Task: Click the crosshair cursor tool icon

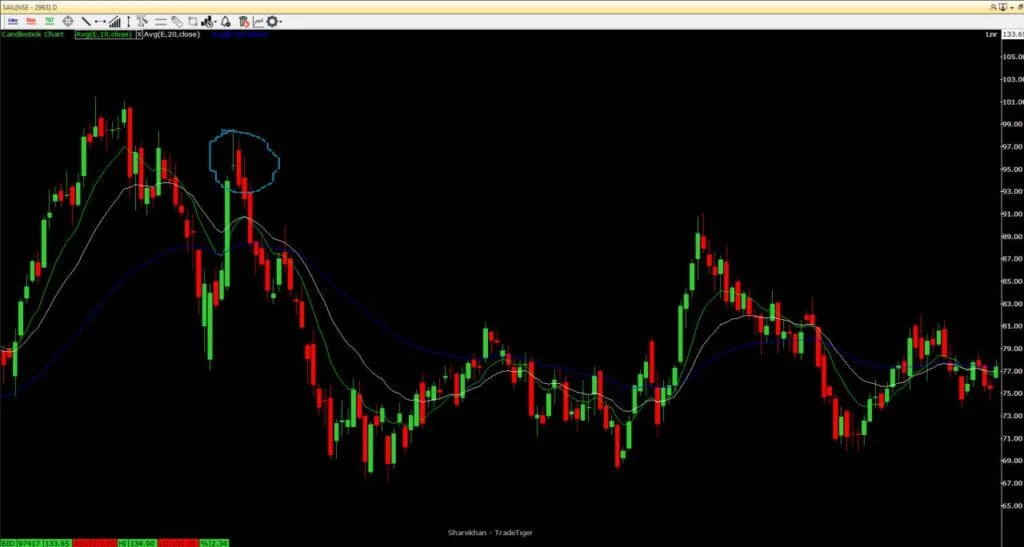Action: [69, 21]
